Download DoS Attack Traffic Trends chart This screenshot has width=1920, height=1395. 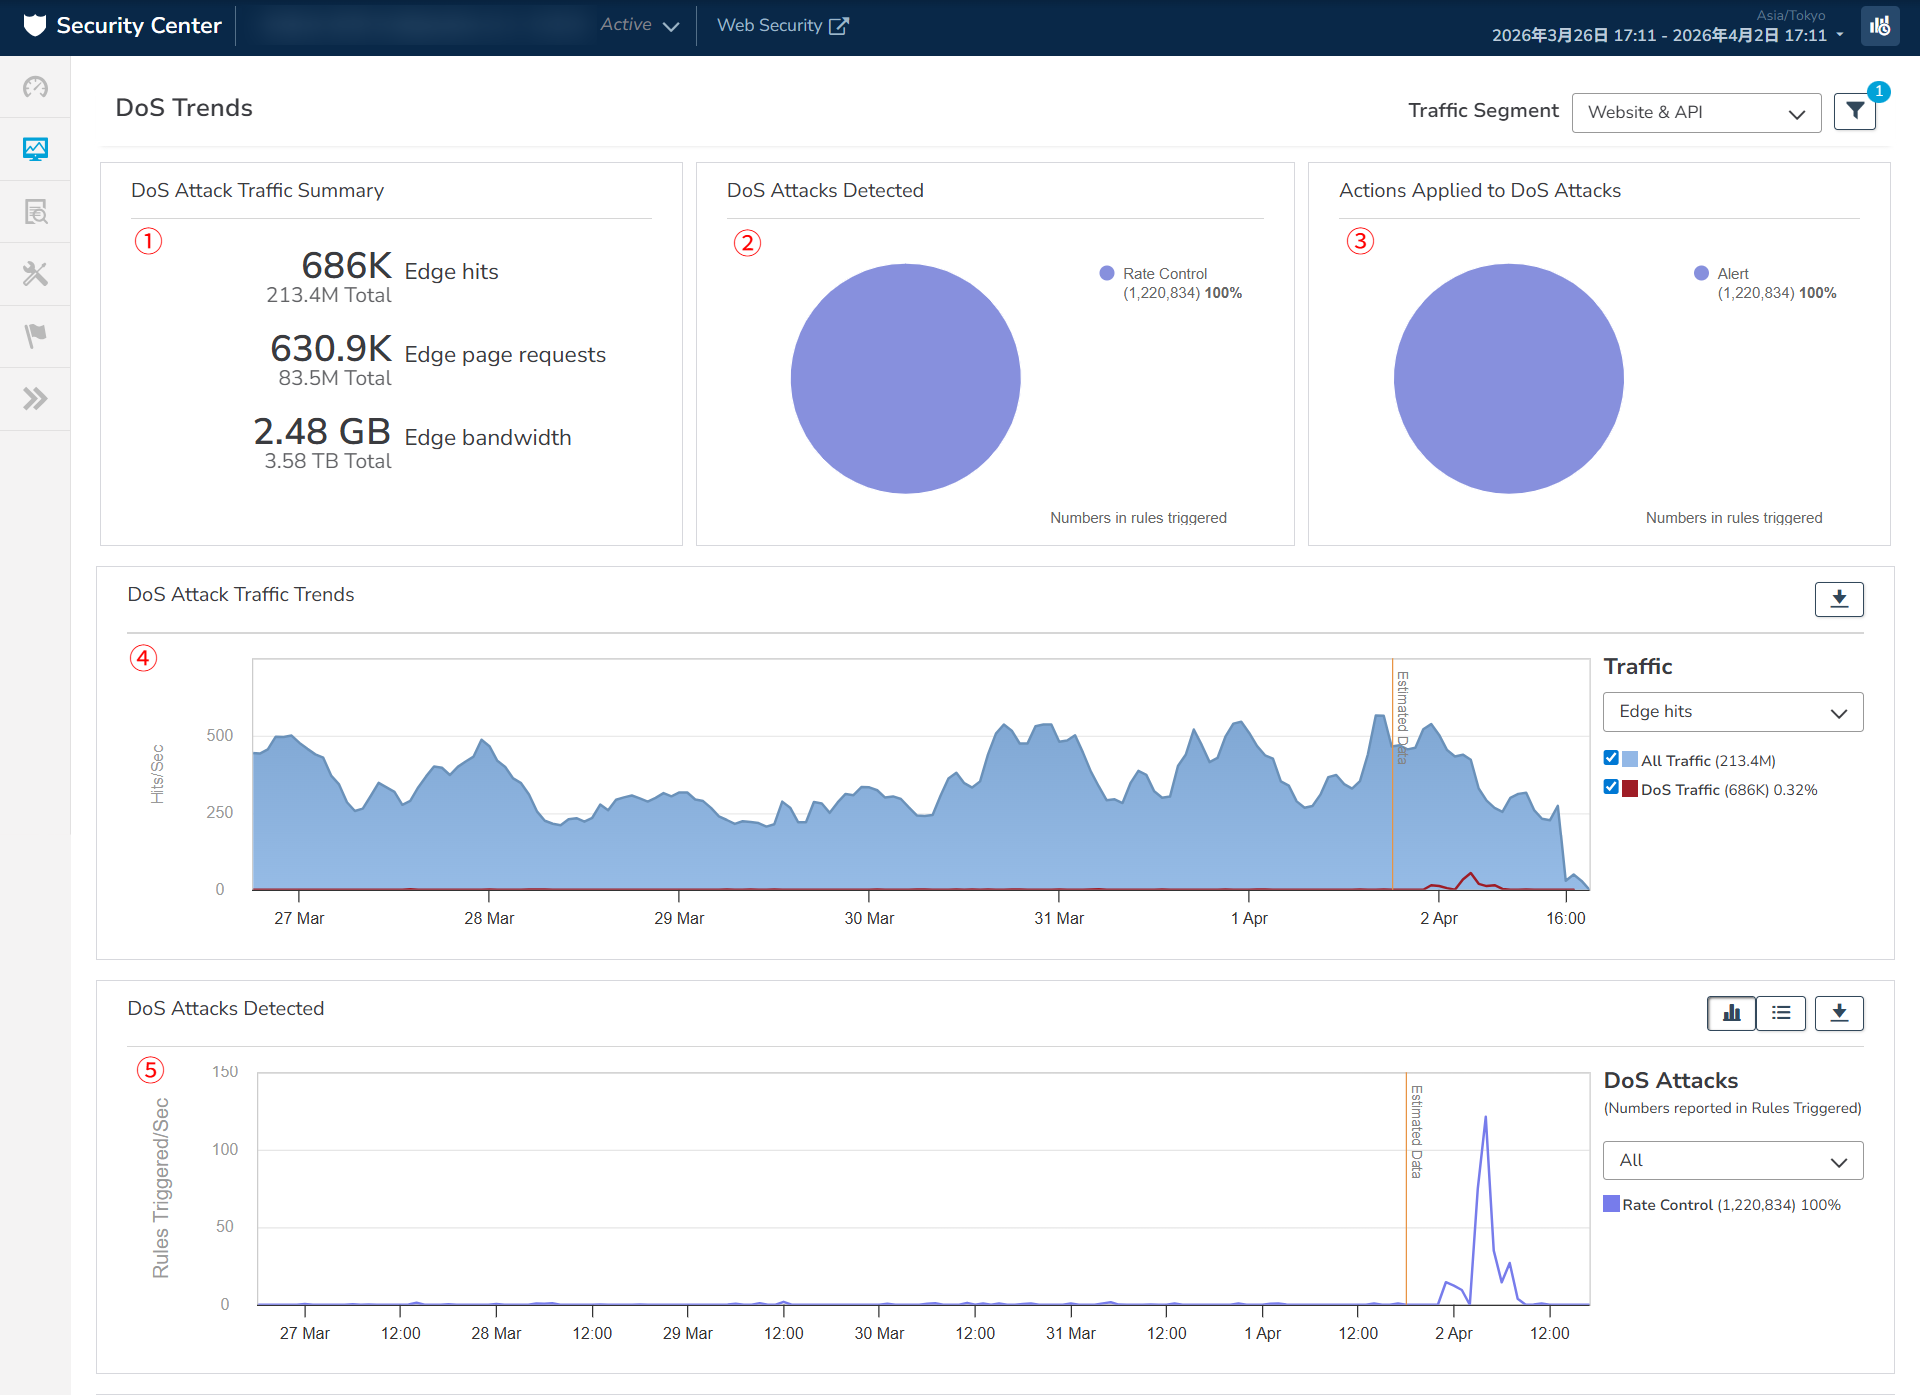click(x=1838, y=599)
